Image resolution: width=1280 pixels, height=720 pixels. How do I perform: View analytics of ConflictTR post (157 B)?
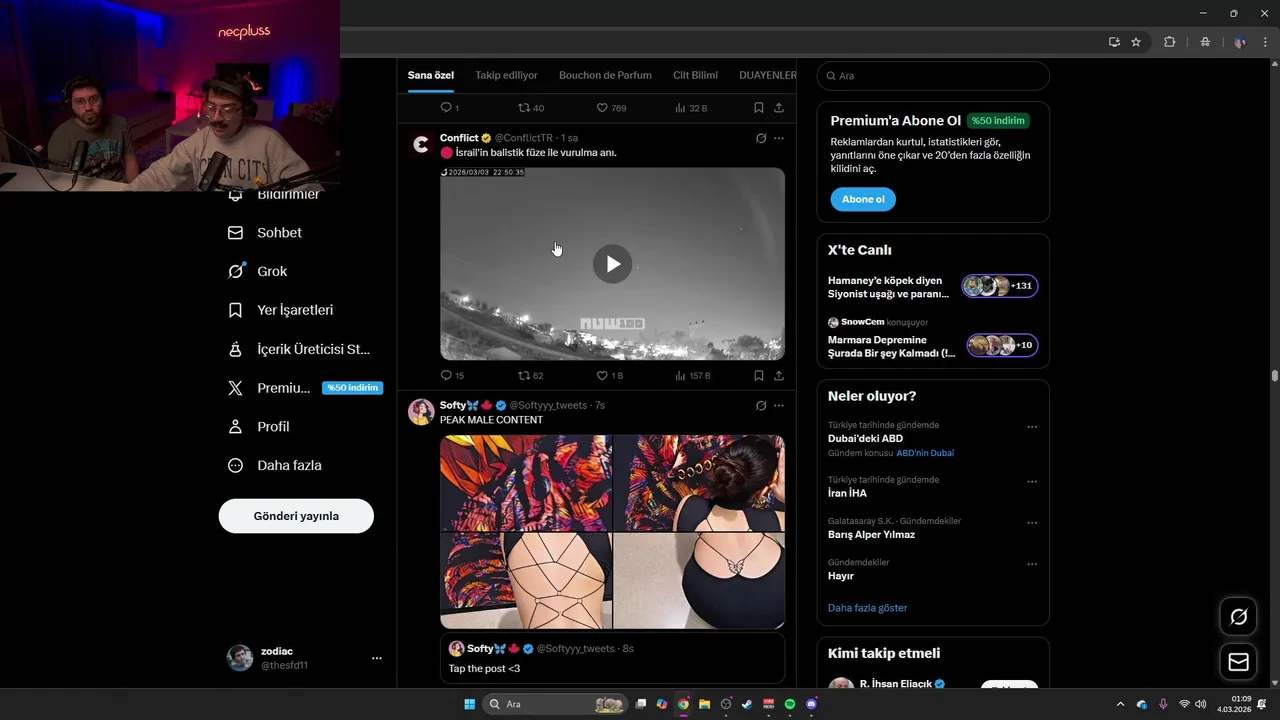692,376
